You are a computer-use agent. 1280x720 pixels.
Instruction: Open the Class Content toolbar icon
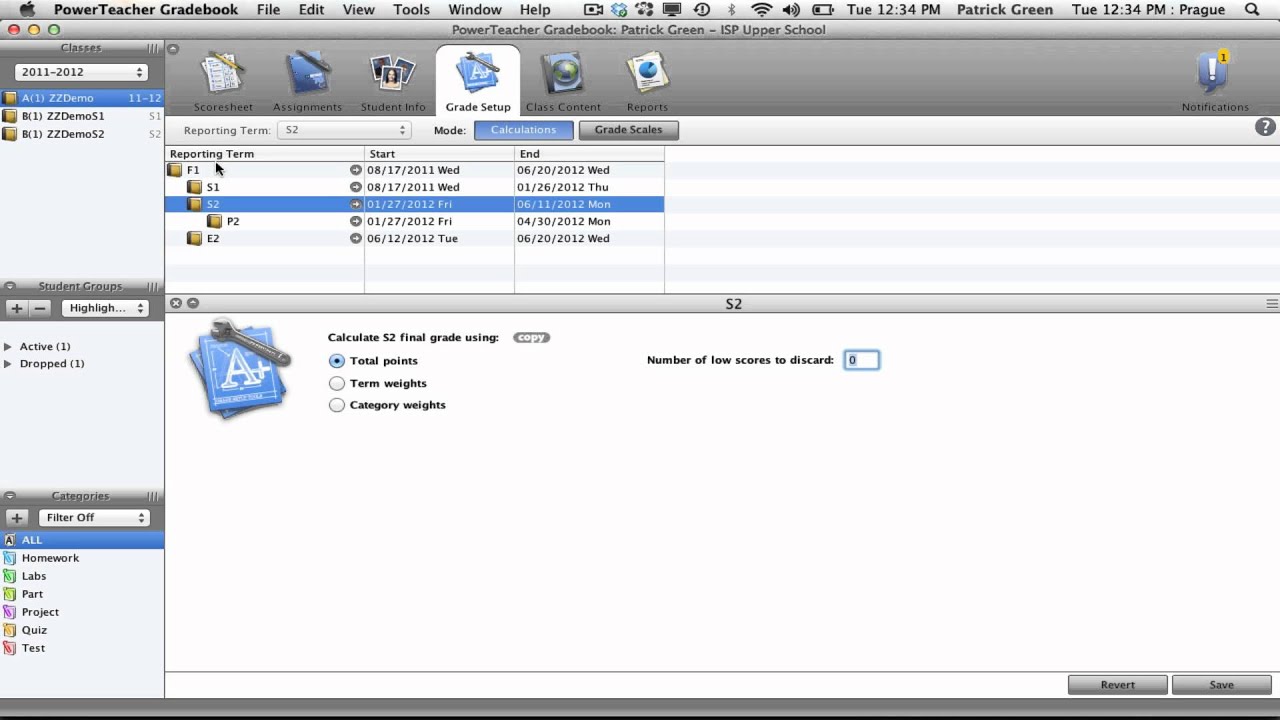(563, 82)
